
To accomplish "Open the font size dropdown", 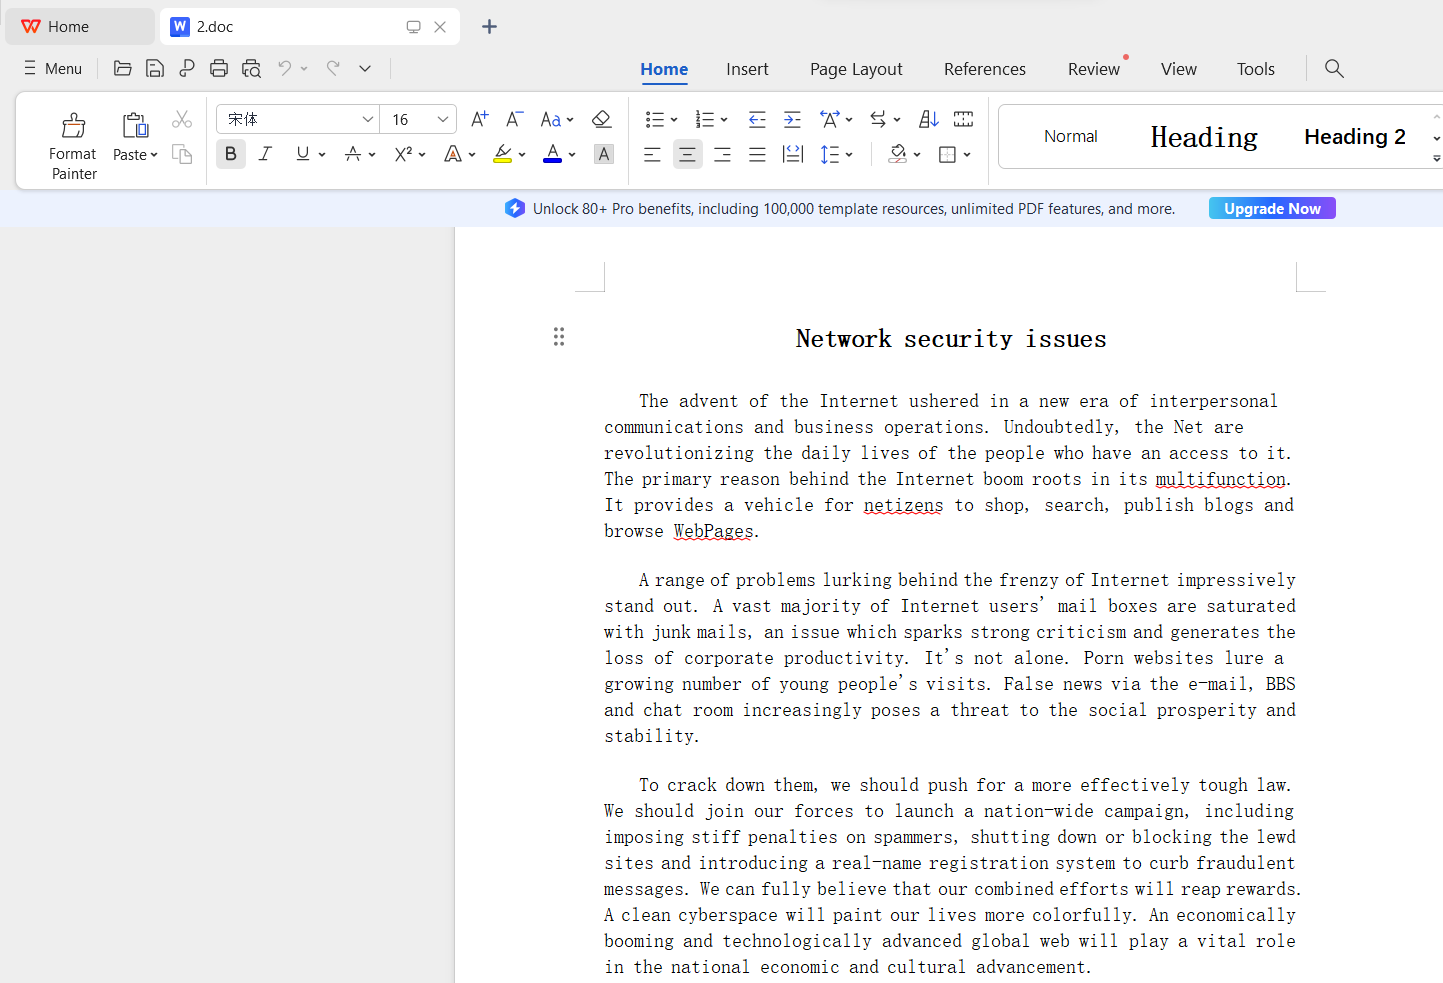I will 443,119.
